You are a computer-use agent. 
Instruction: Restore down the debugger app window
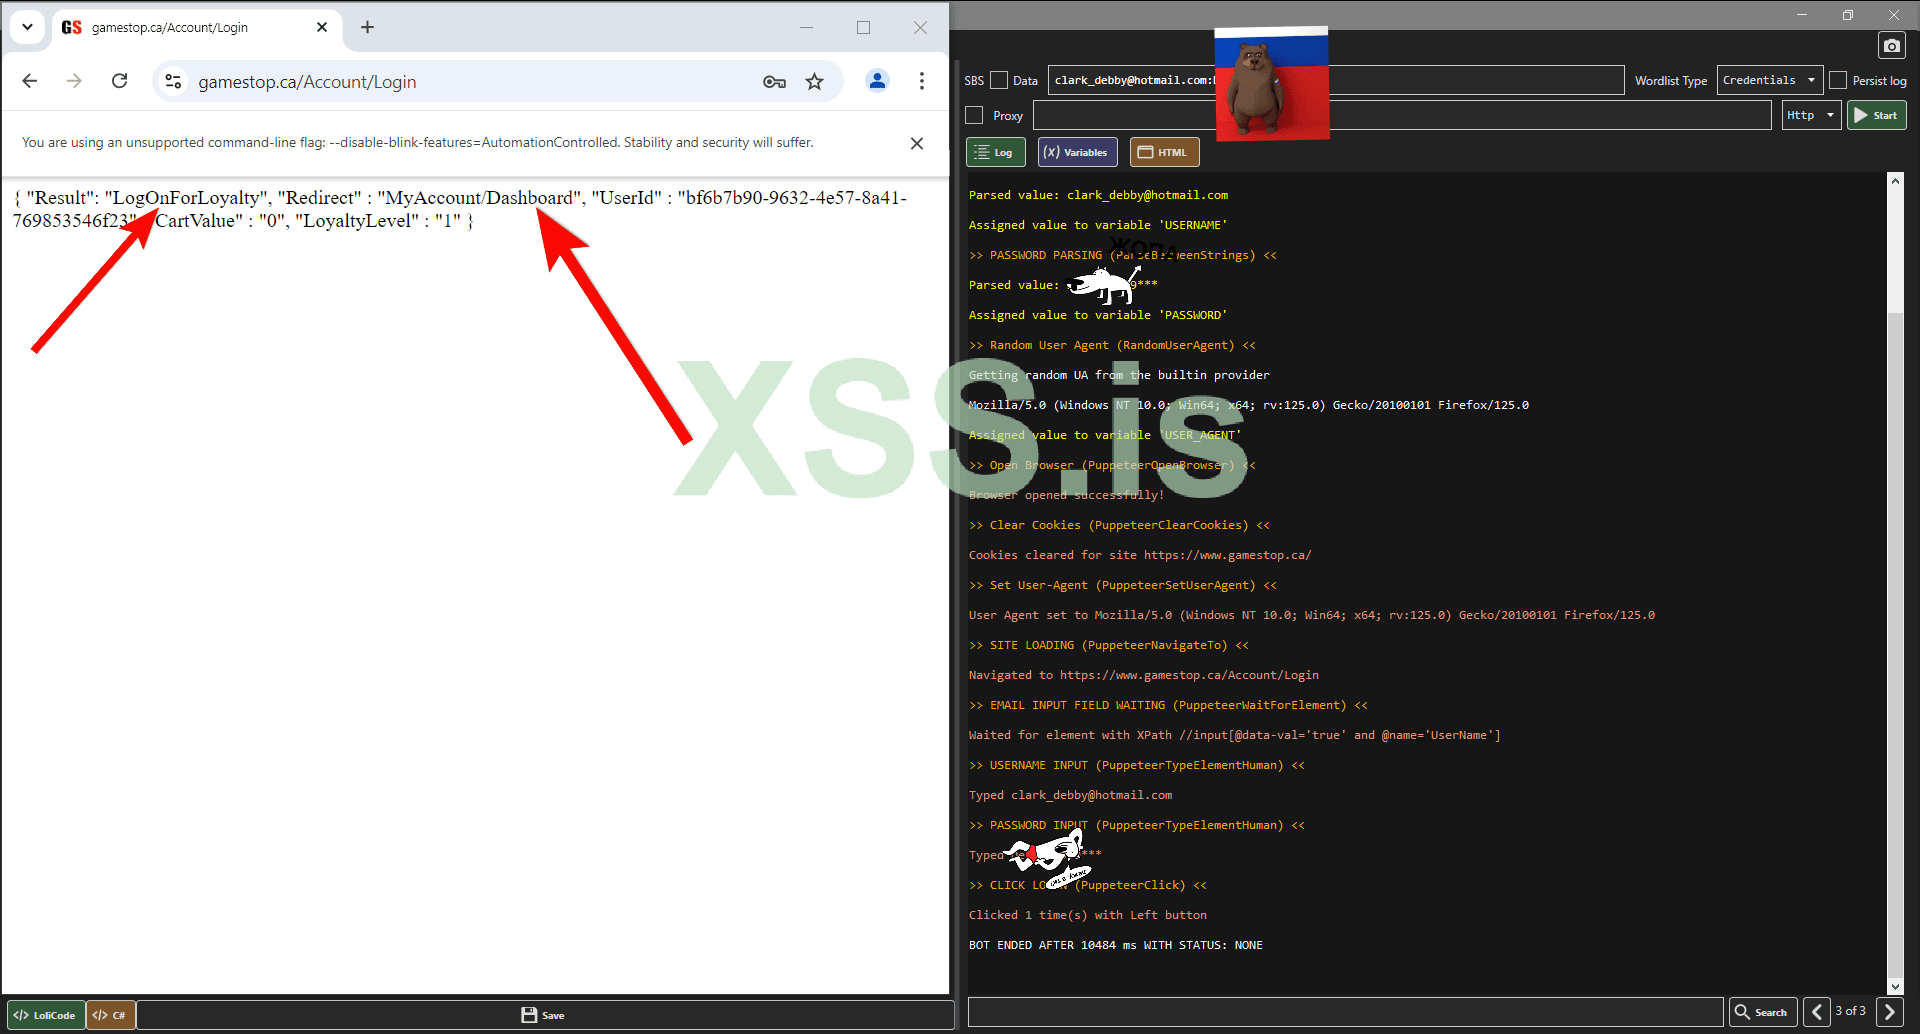coord(1847,14)
